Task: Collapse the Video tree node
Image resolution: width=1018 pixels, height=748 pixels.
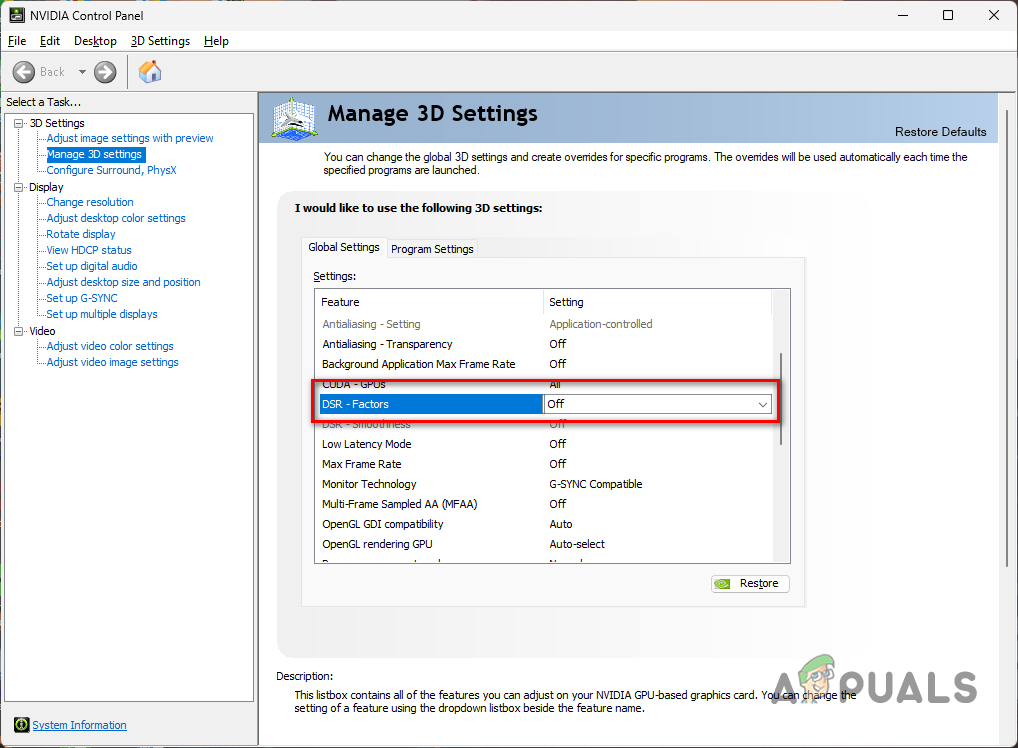Action: coord(19,331)
